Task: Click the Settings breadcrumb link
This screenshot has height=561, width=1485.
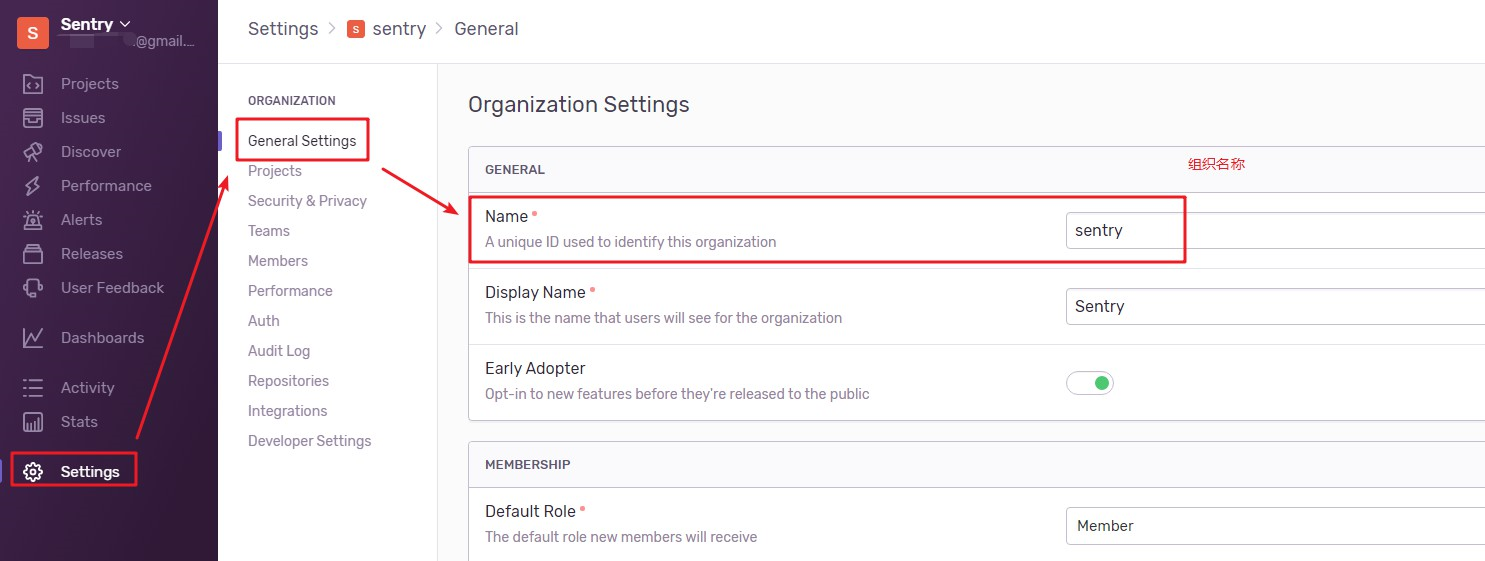Action: [283, 29]
